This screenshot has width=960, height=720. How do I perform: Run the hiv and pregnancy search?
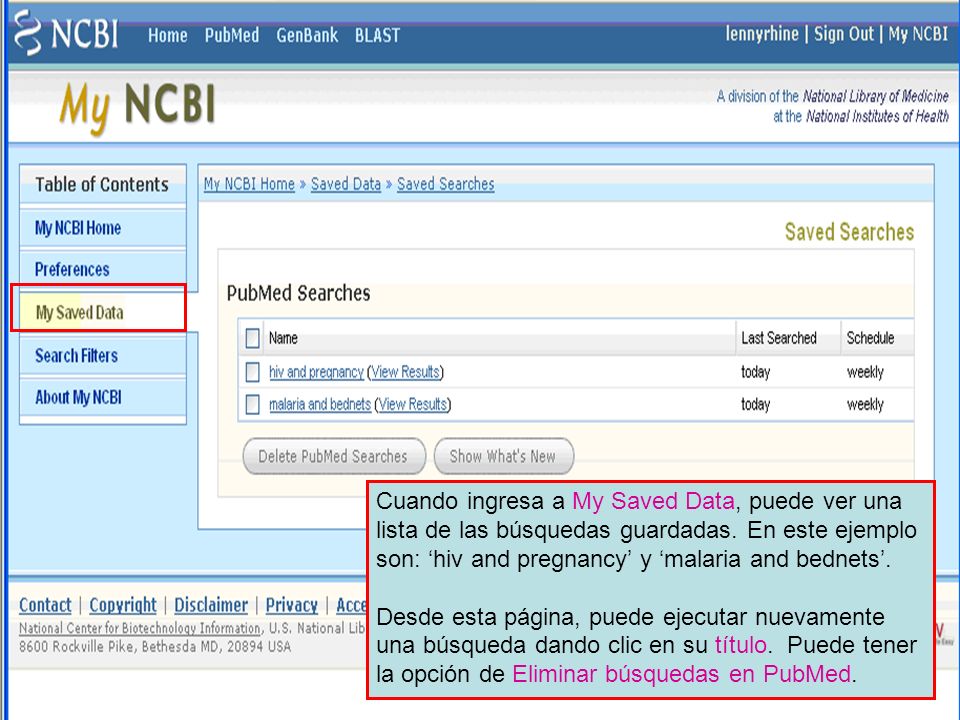click(317, 372)
